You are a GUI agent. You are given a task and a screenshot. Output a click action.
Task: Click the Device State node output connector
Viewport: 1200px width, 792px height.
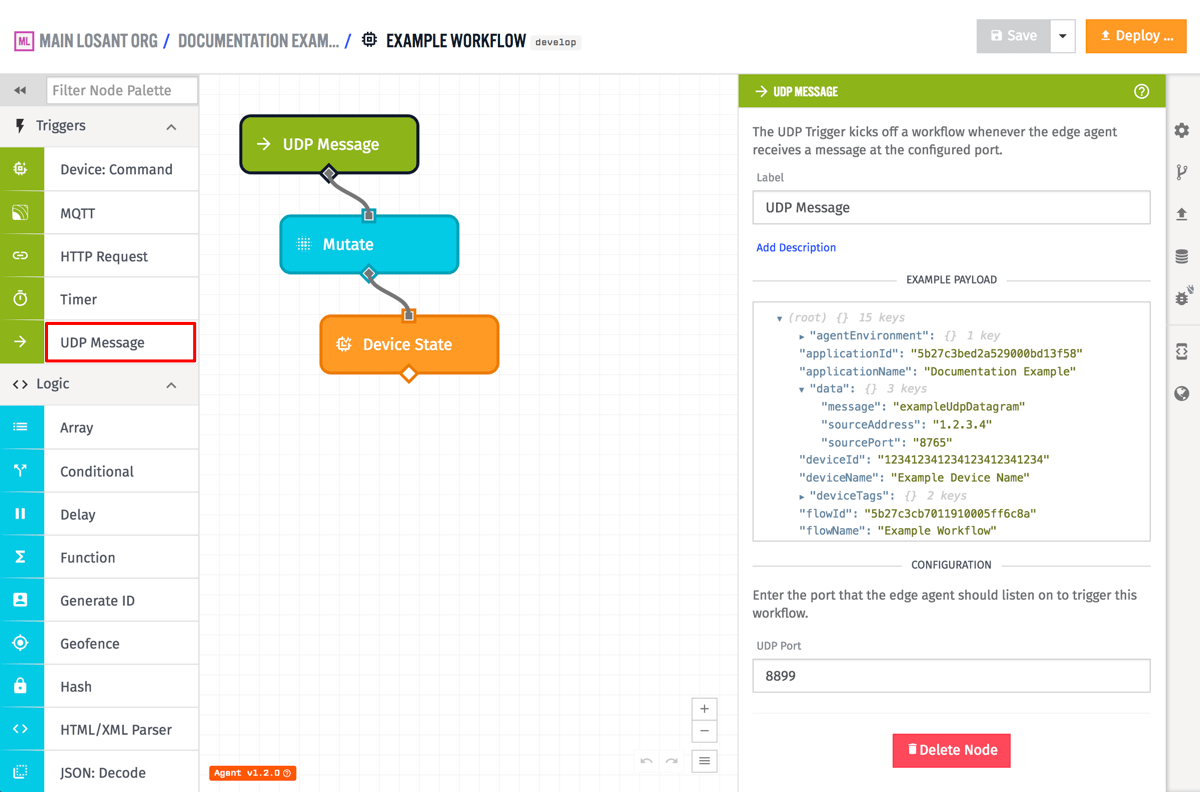tap(408, 374)
